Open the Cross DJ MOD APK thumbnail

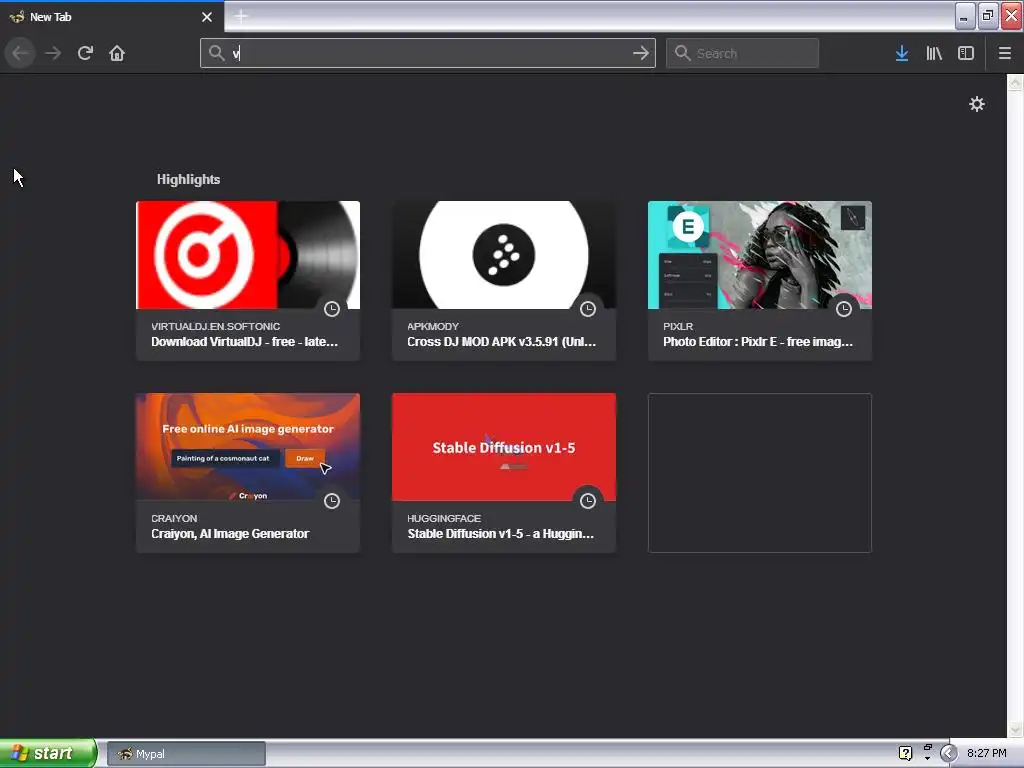[x=504, y=255]
